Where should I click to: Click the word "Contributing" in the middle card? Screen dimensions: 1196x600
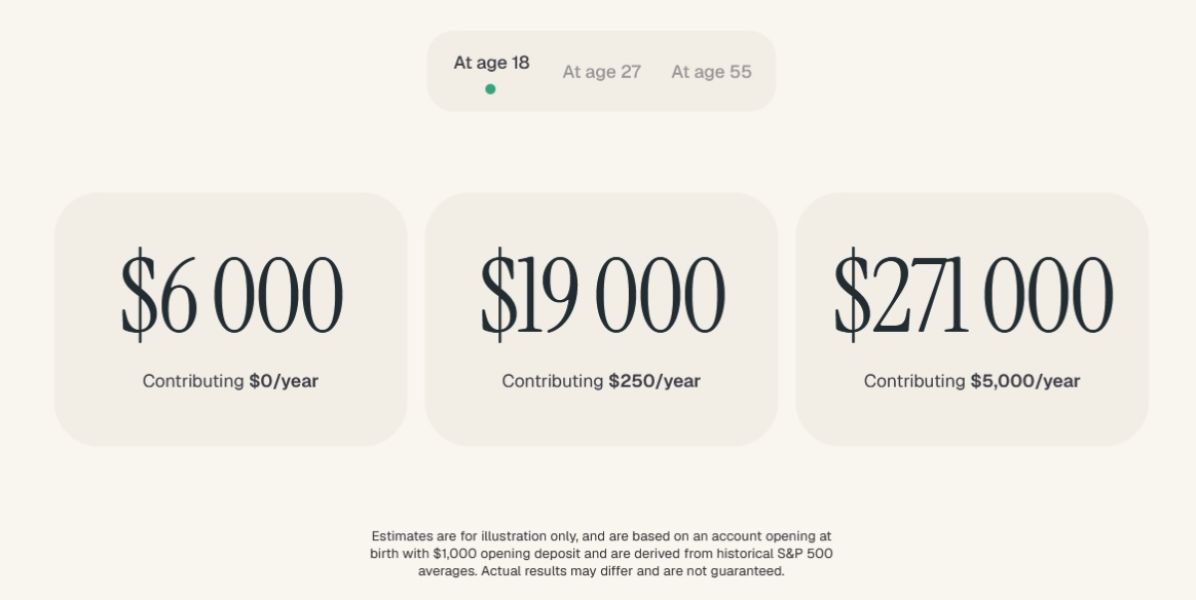tap(553, 381)
